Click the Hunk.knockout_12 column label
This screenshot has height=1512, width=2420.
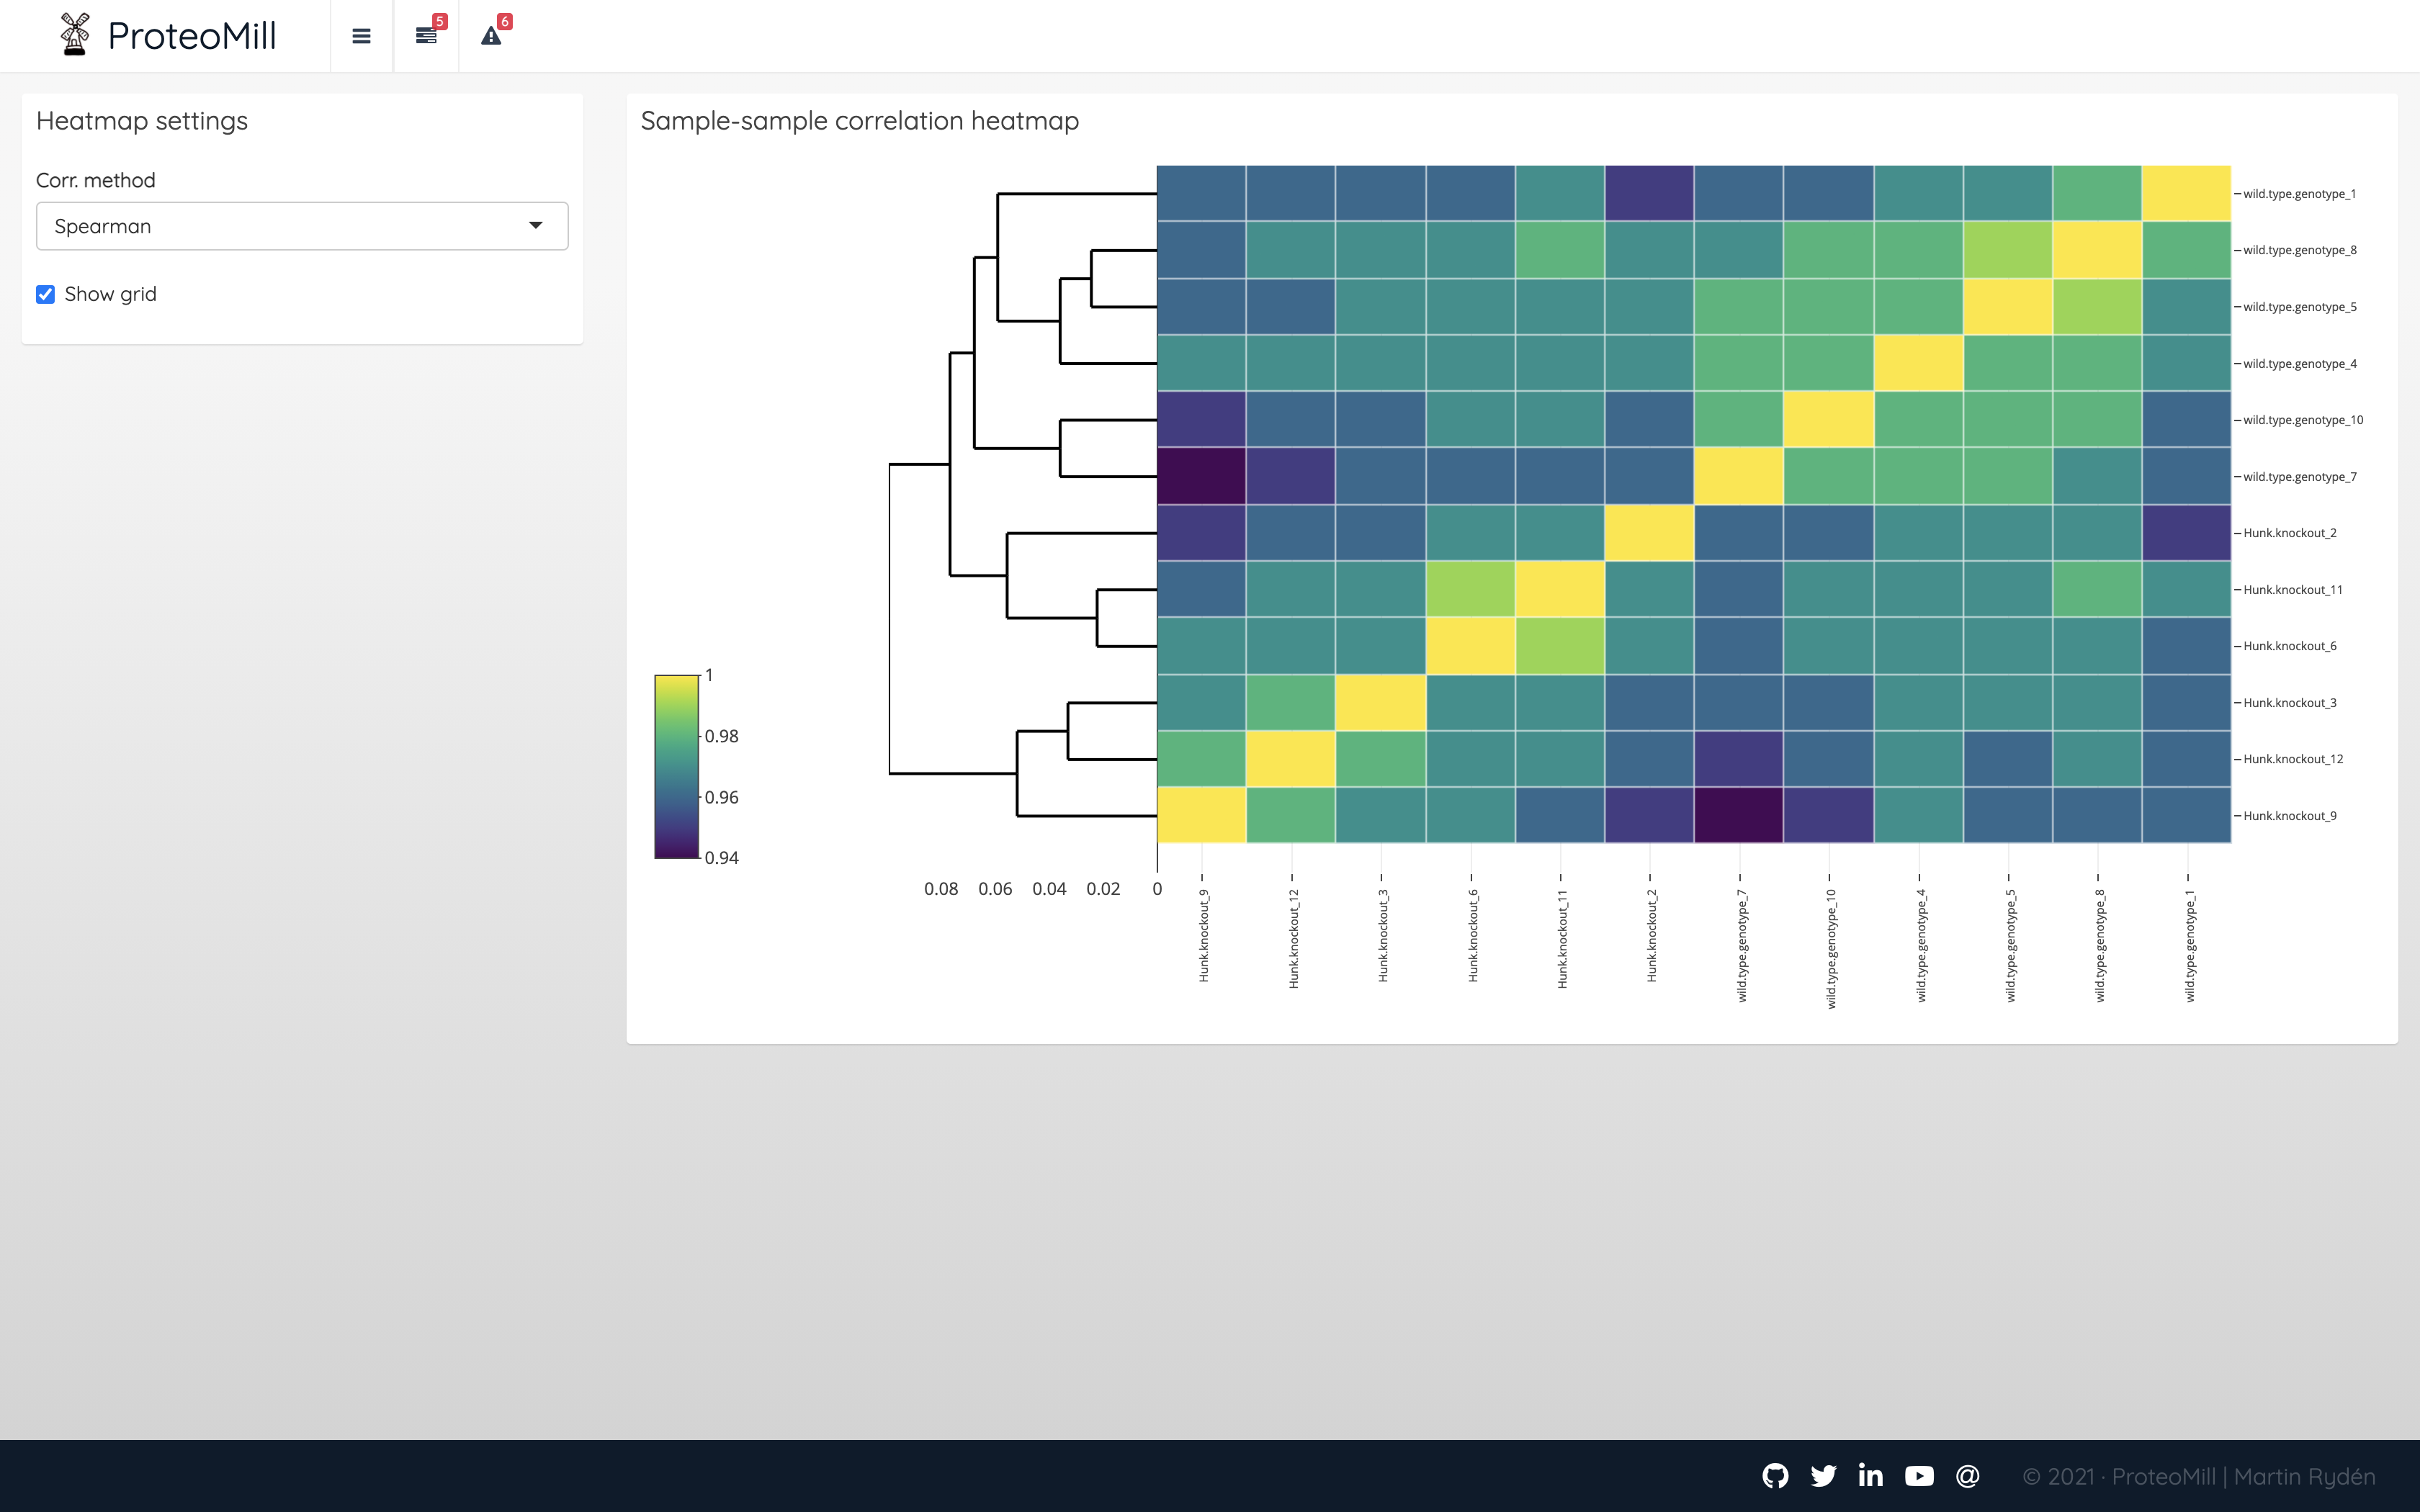click(x=1293, y=938)
